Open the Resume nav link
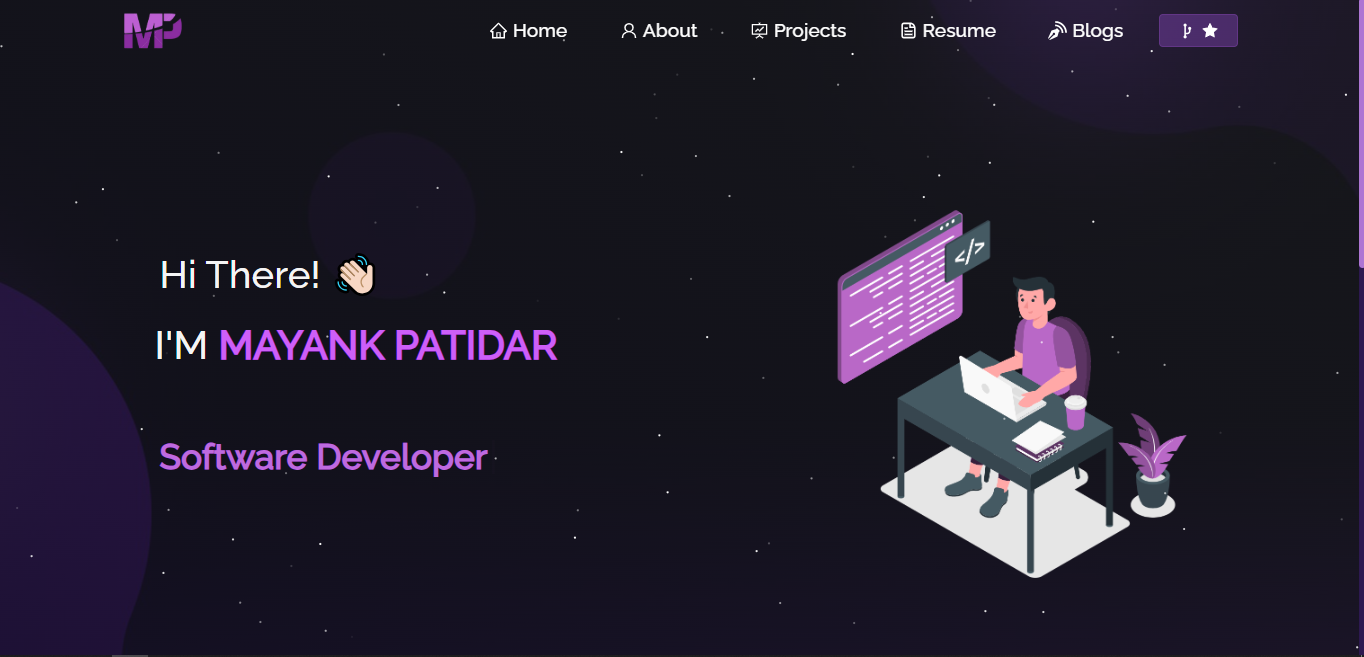1364x657 pixels. pyautogui.click(x=948, y=31)
